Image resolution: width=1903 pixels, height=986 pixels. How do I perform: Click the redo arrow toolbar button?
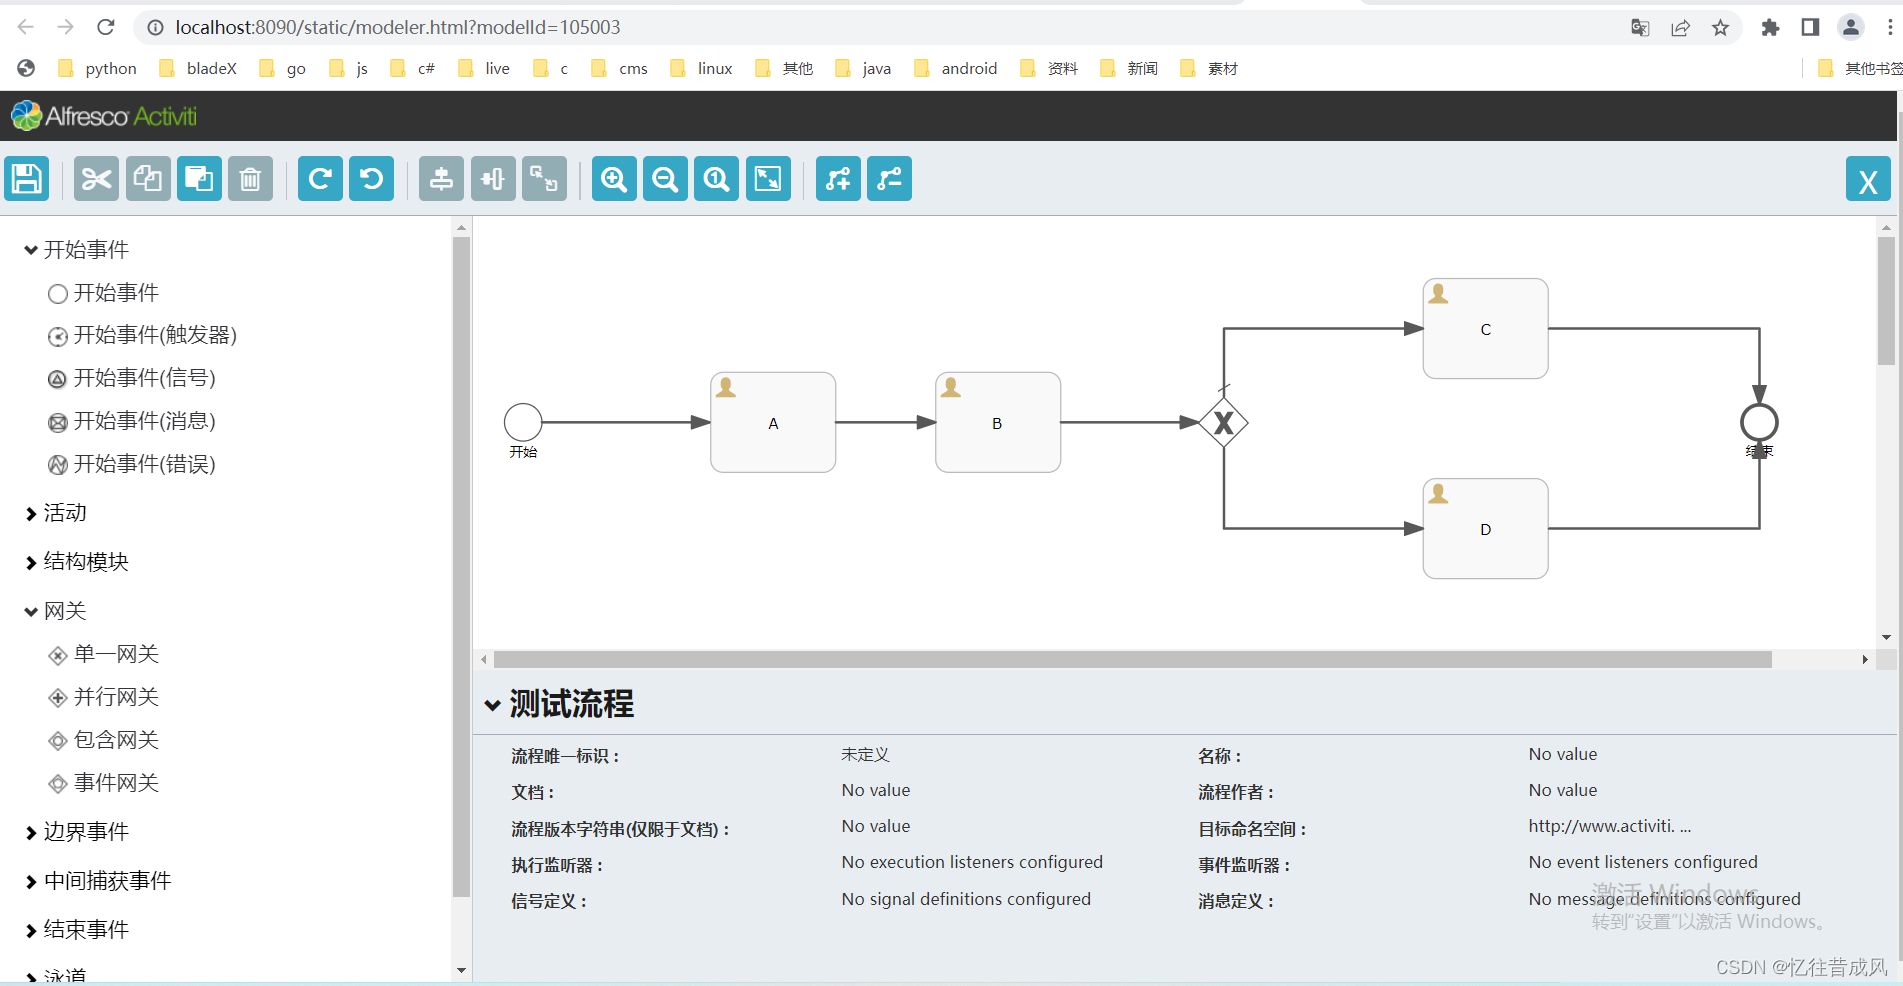[x=320, y=179]
